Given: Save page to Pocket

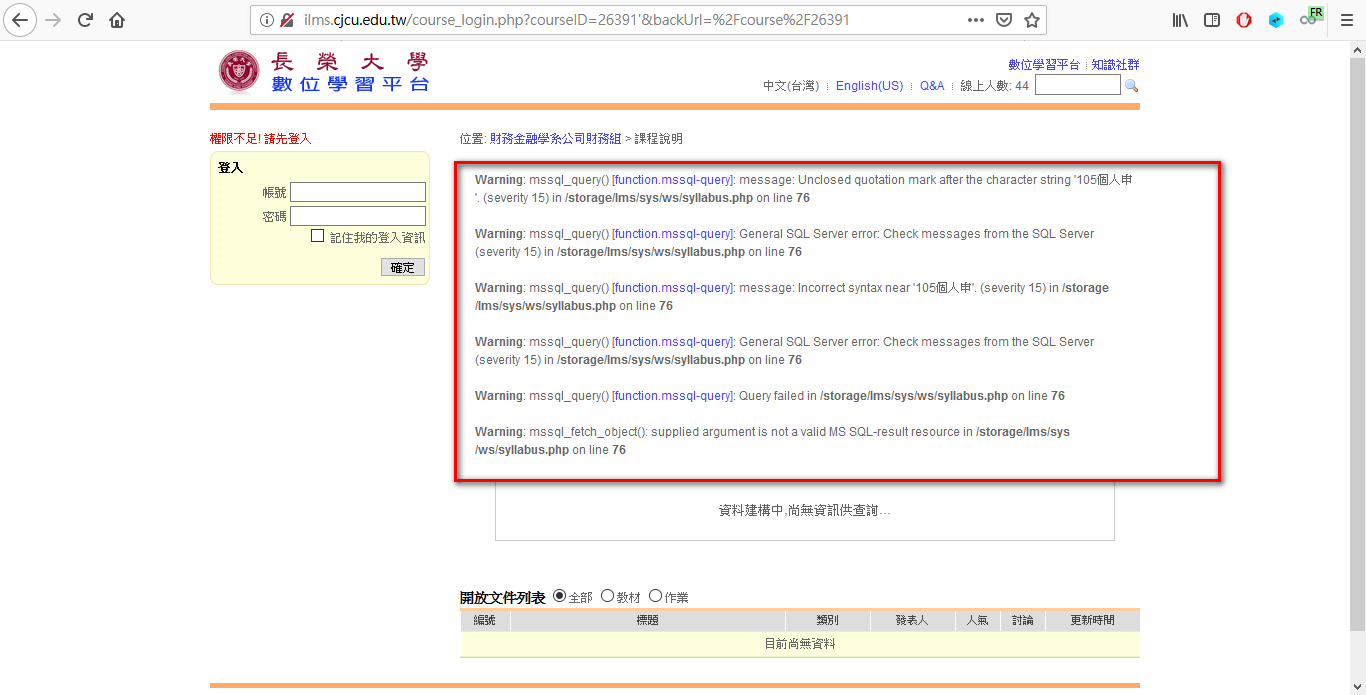Looking at the screenshot, I should [1004, 20].
